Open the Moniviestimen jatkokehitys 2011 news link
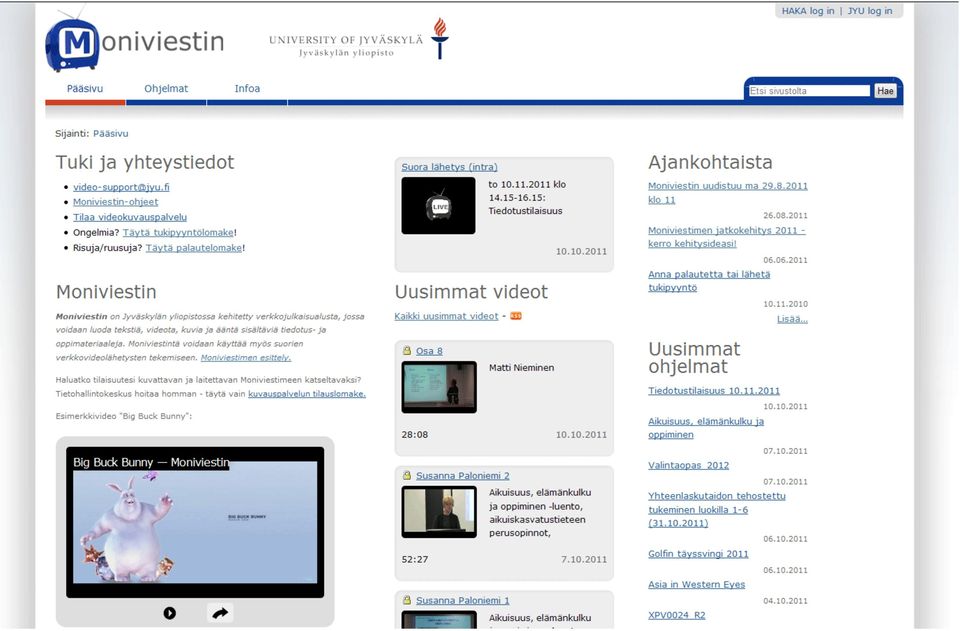 [727, 237]
